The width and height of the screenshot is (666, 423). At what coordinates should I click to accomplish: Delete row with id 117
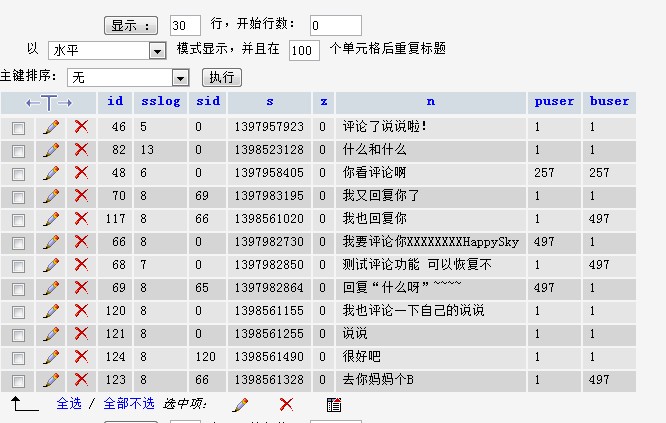tap(81, 218)
